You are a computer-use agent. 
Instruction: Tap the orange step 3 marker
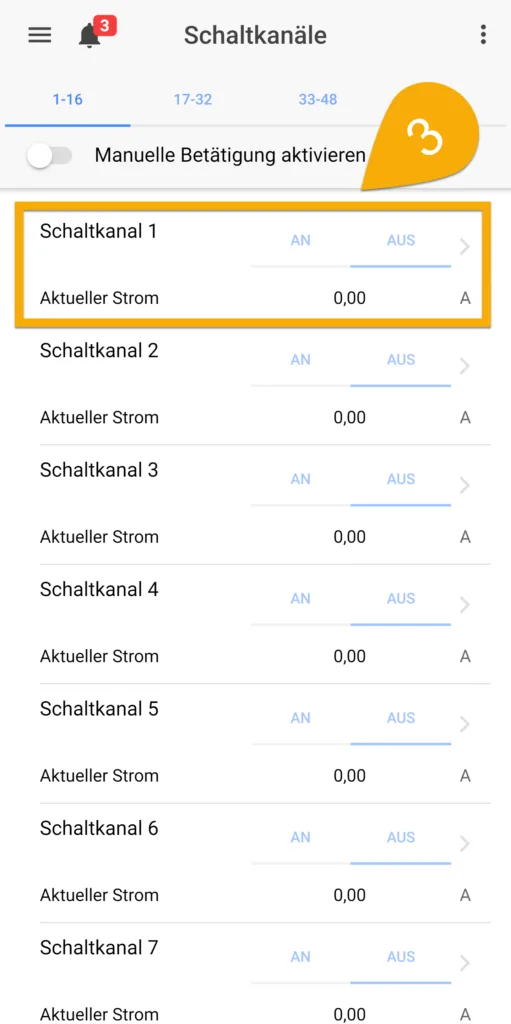(x=426, y=136)
